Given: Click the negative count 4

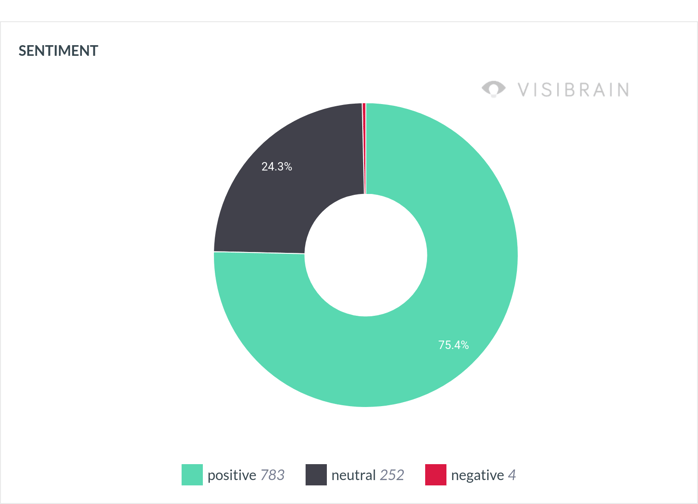Looking at the screenshot, I should click(x=512, y=475).
